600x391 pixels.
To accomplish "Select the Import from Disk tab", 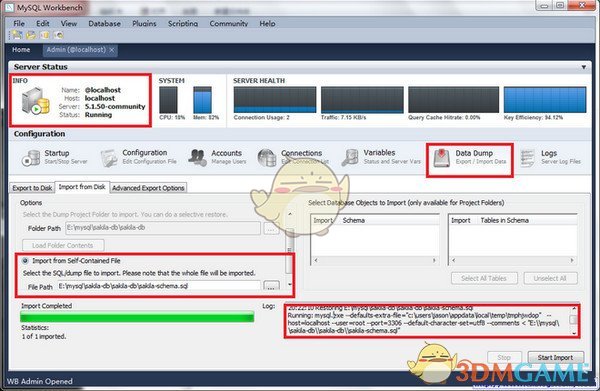I will tap(82, 187).
